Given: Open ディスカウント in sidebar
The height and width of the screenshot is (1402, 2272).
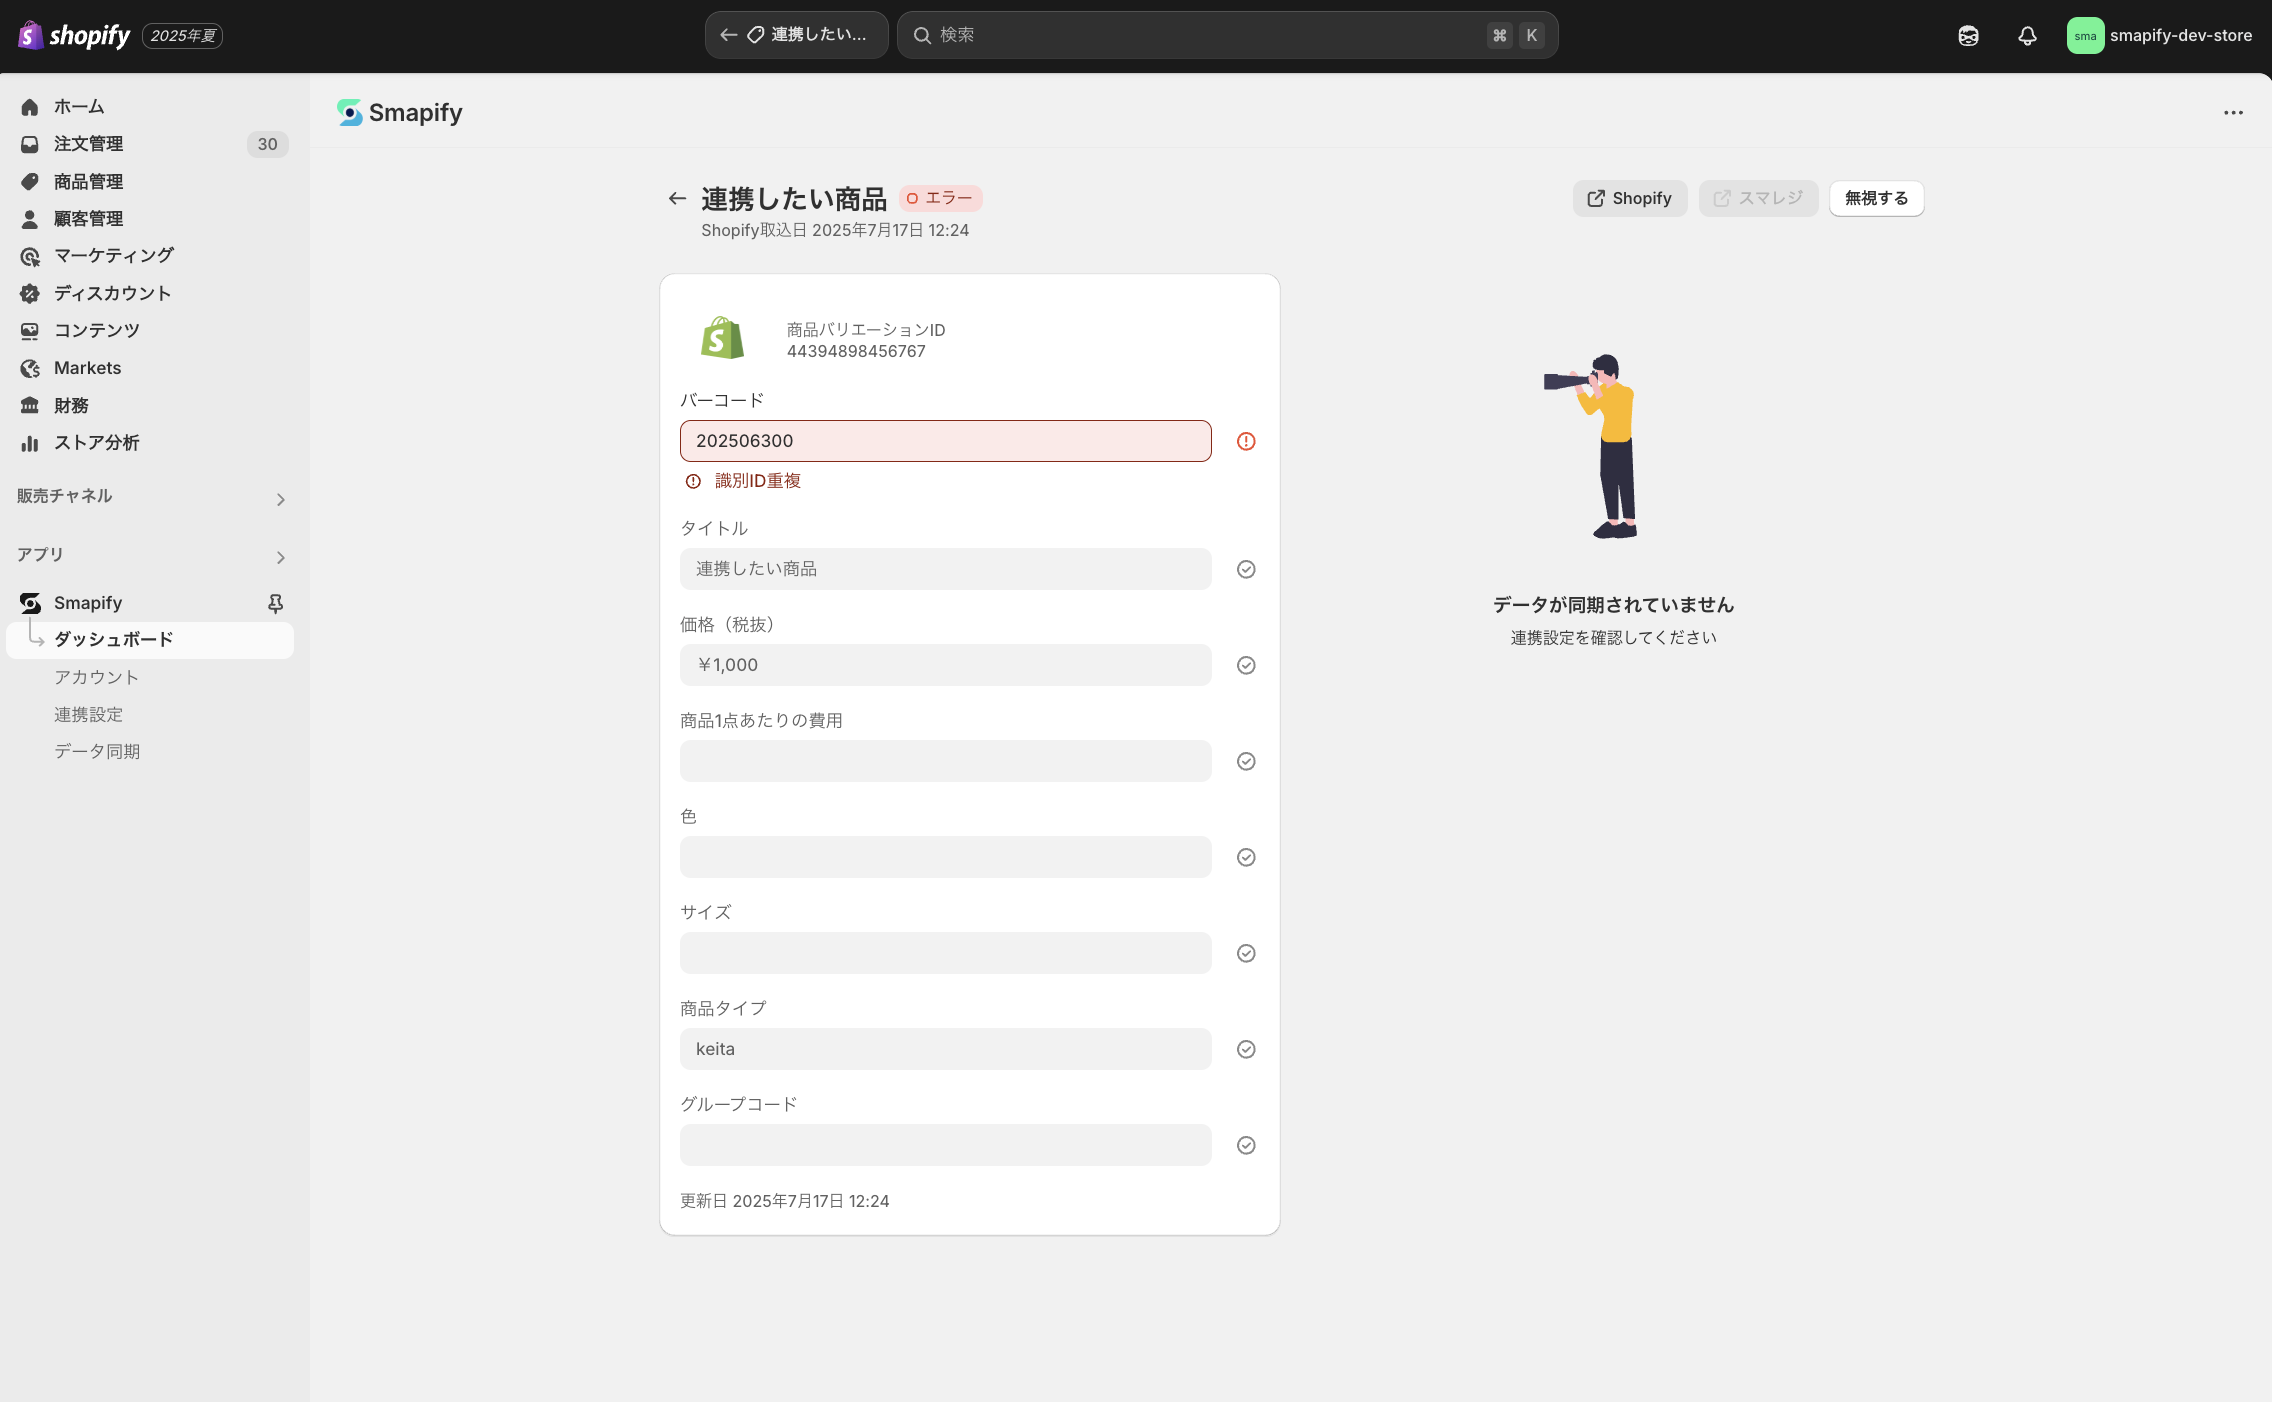Looking at the screenshot, I should (113, 294).
